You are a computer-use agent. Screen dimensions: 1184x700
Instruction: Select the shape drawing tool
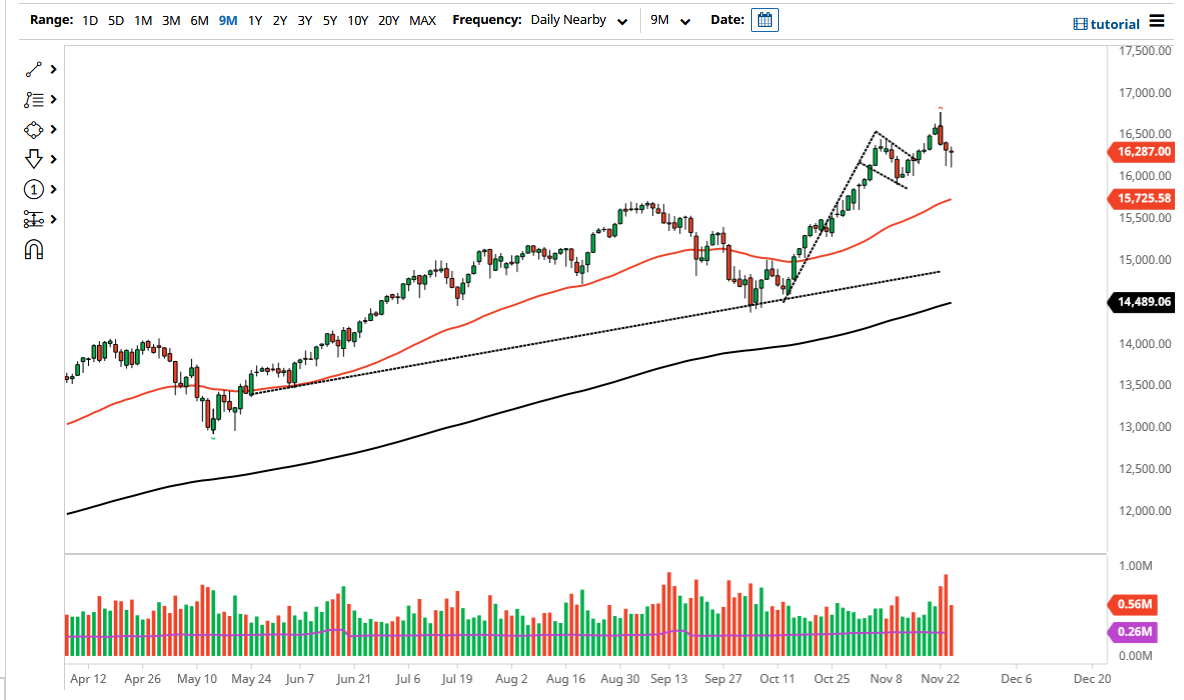tap(32, 129)
